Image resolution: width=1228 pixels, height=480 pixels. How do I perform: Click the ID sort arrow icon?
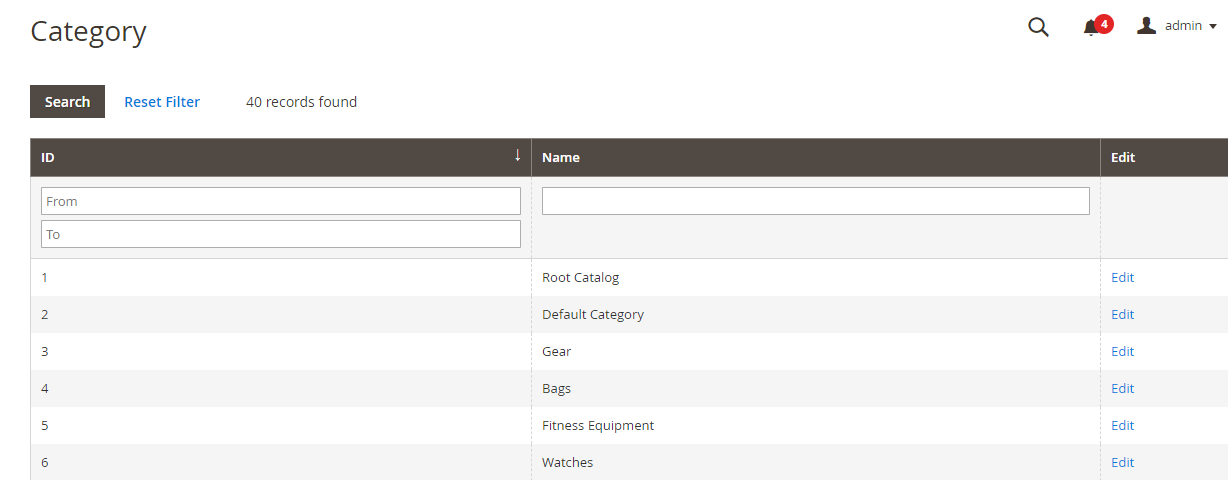[x=517, y=155]
